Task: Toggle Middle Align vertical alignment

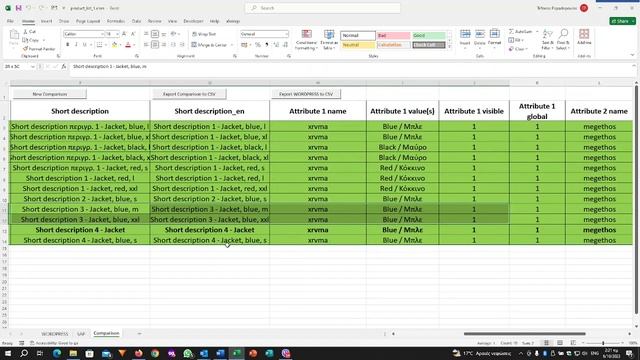Action: 155,34
